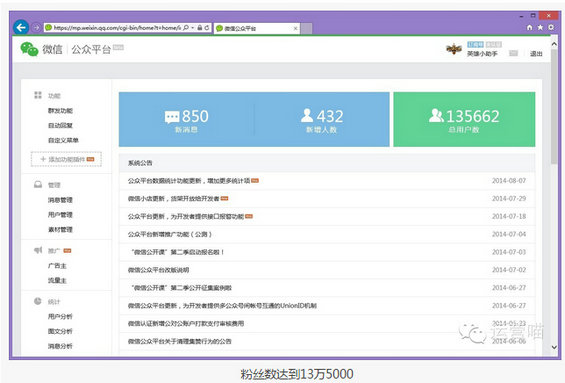
Task: Select the 微信公众平台 browser tab
Action: point(257,28)
